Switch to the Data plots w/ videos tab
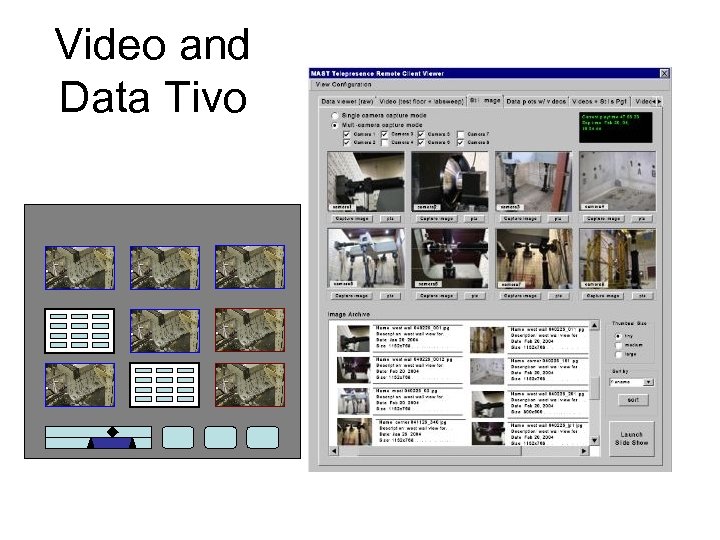Screen dimensions: 720x540 [x=536, y=101]
